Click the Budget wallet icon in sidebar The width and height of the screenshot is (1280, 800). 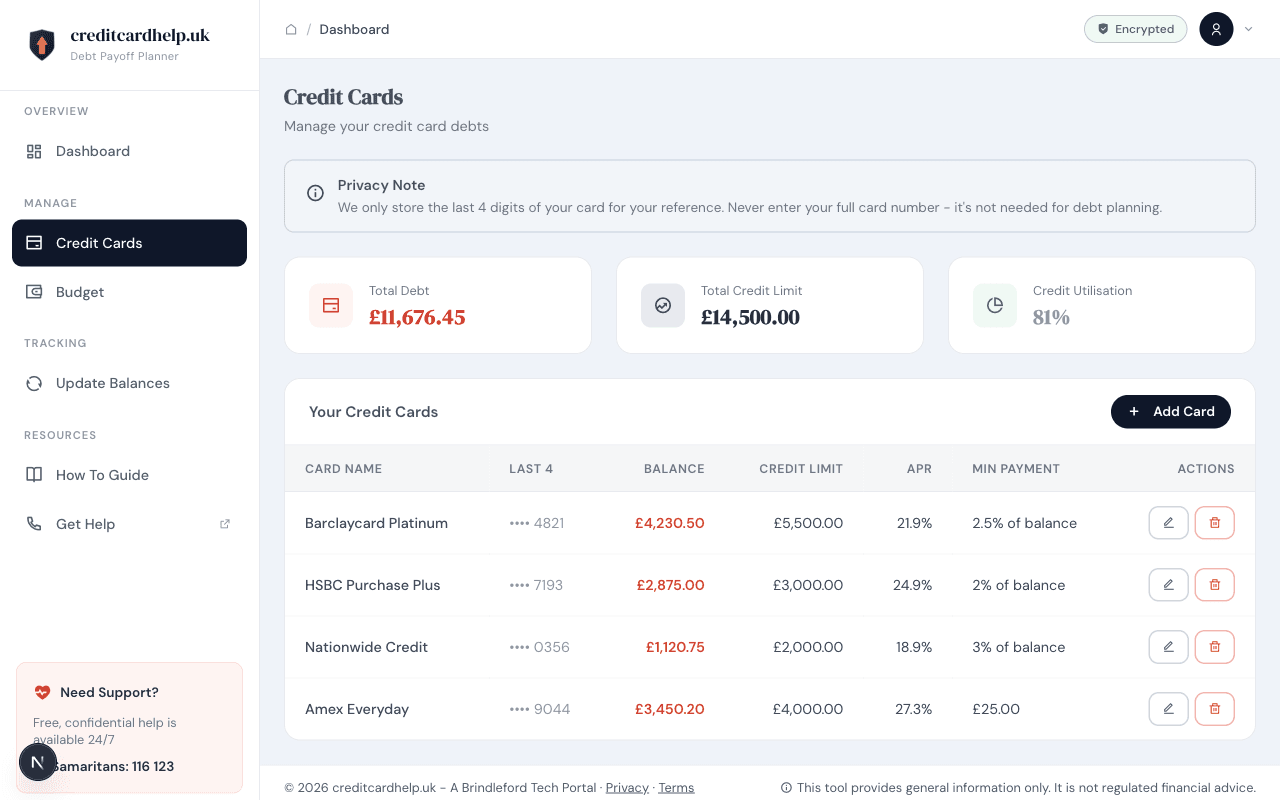pyautogui.click(x=34, y=291)
